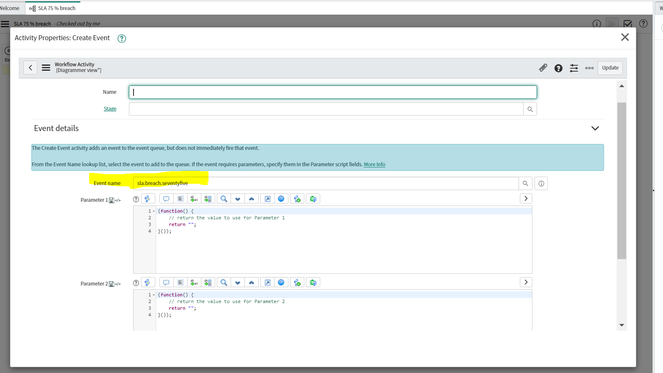The height and width of the screenshot is (373, 663).
Task: Click the Event name field sla.breach.seventyfive
Action: (x=326, y=183)
